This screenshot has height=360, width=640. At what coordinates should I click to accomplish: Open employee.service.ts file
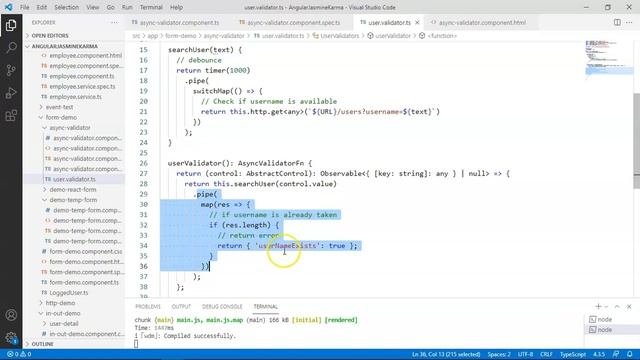(x=76, y=97)
